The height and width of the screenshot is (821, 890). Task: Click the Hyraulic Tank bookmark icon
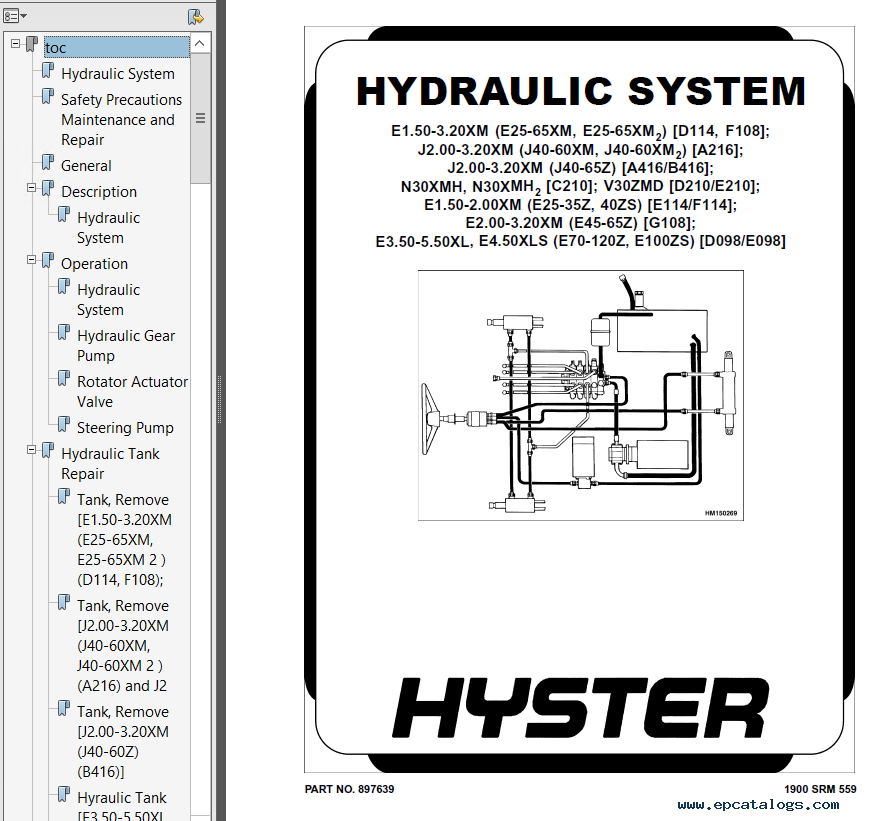(64, 794)
